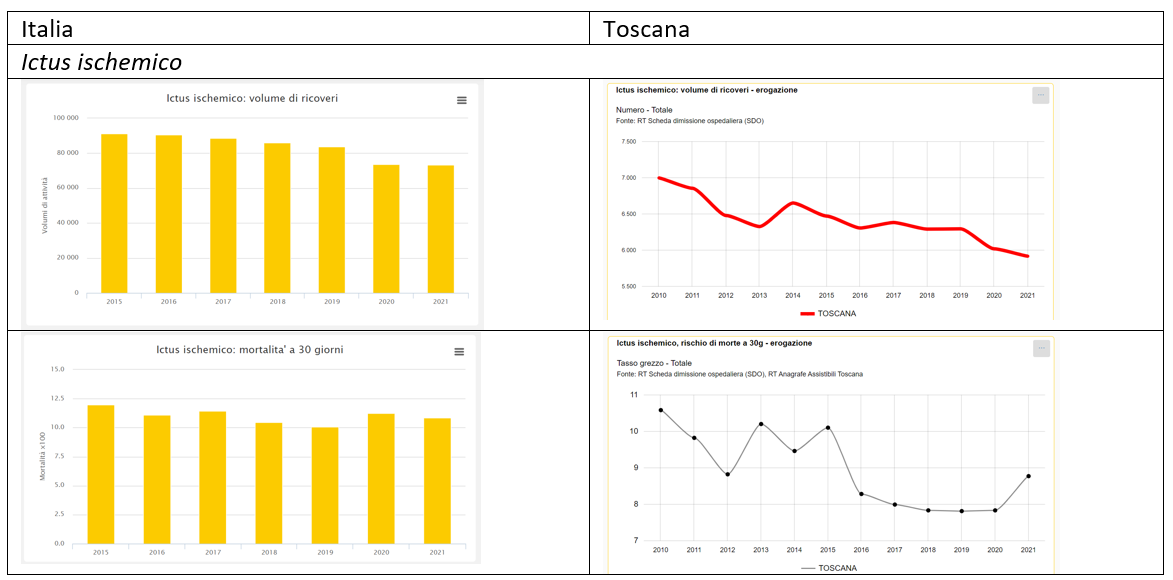This screenshot has height=580, width=1173.
Task: Click the 2021 bar in the mortalita' a 30 giorni chart
Action: (x=437, y=481)
